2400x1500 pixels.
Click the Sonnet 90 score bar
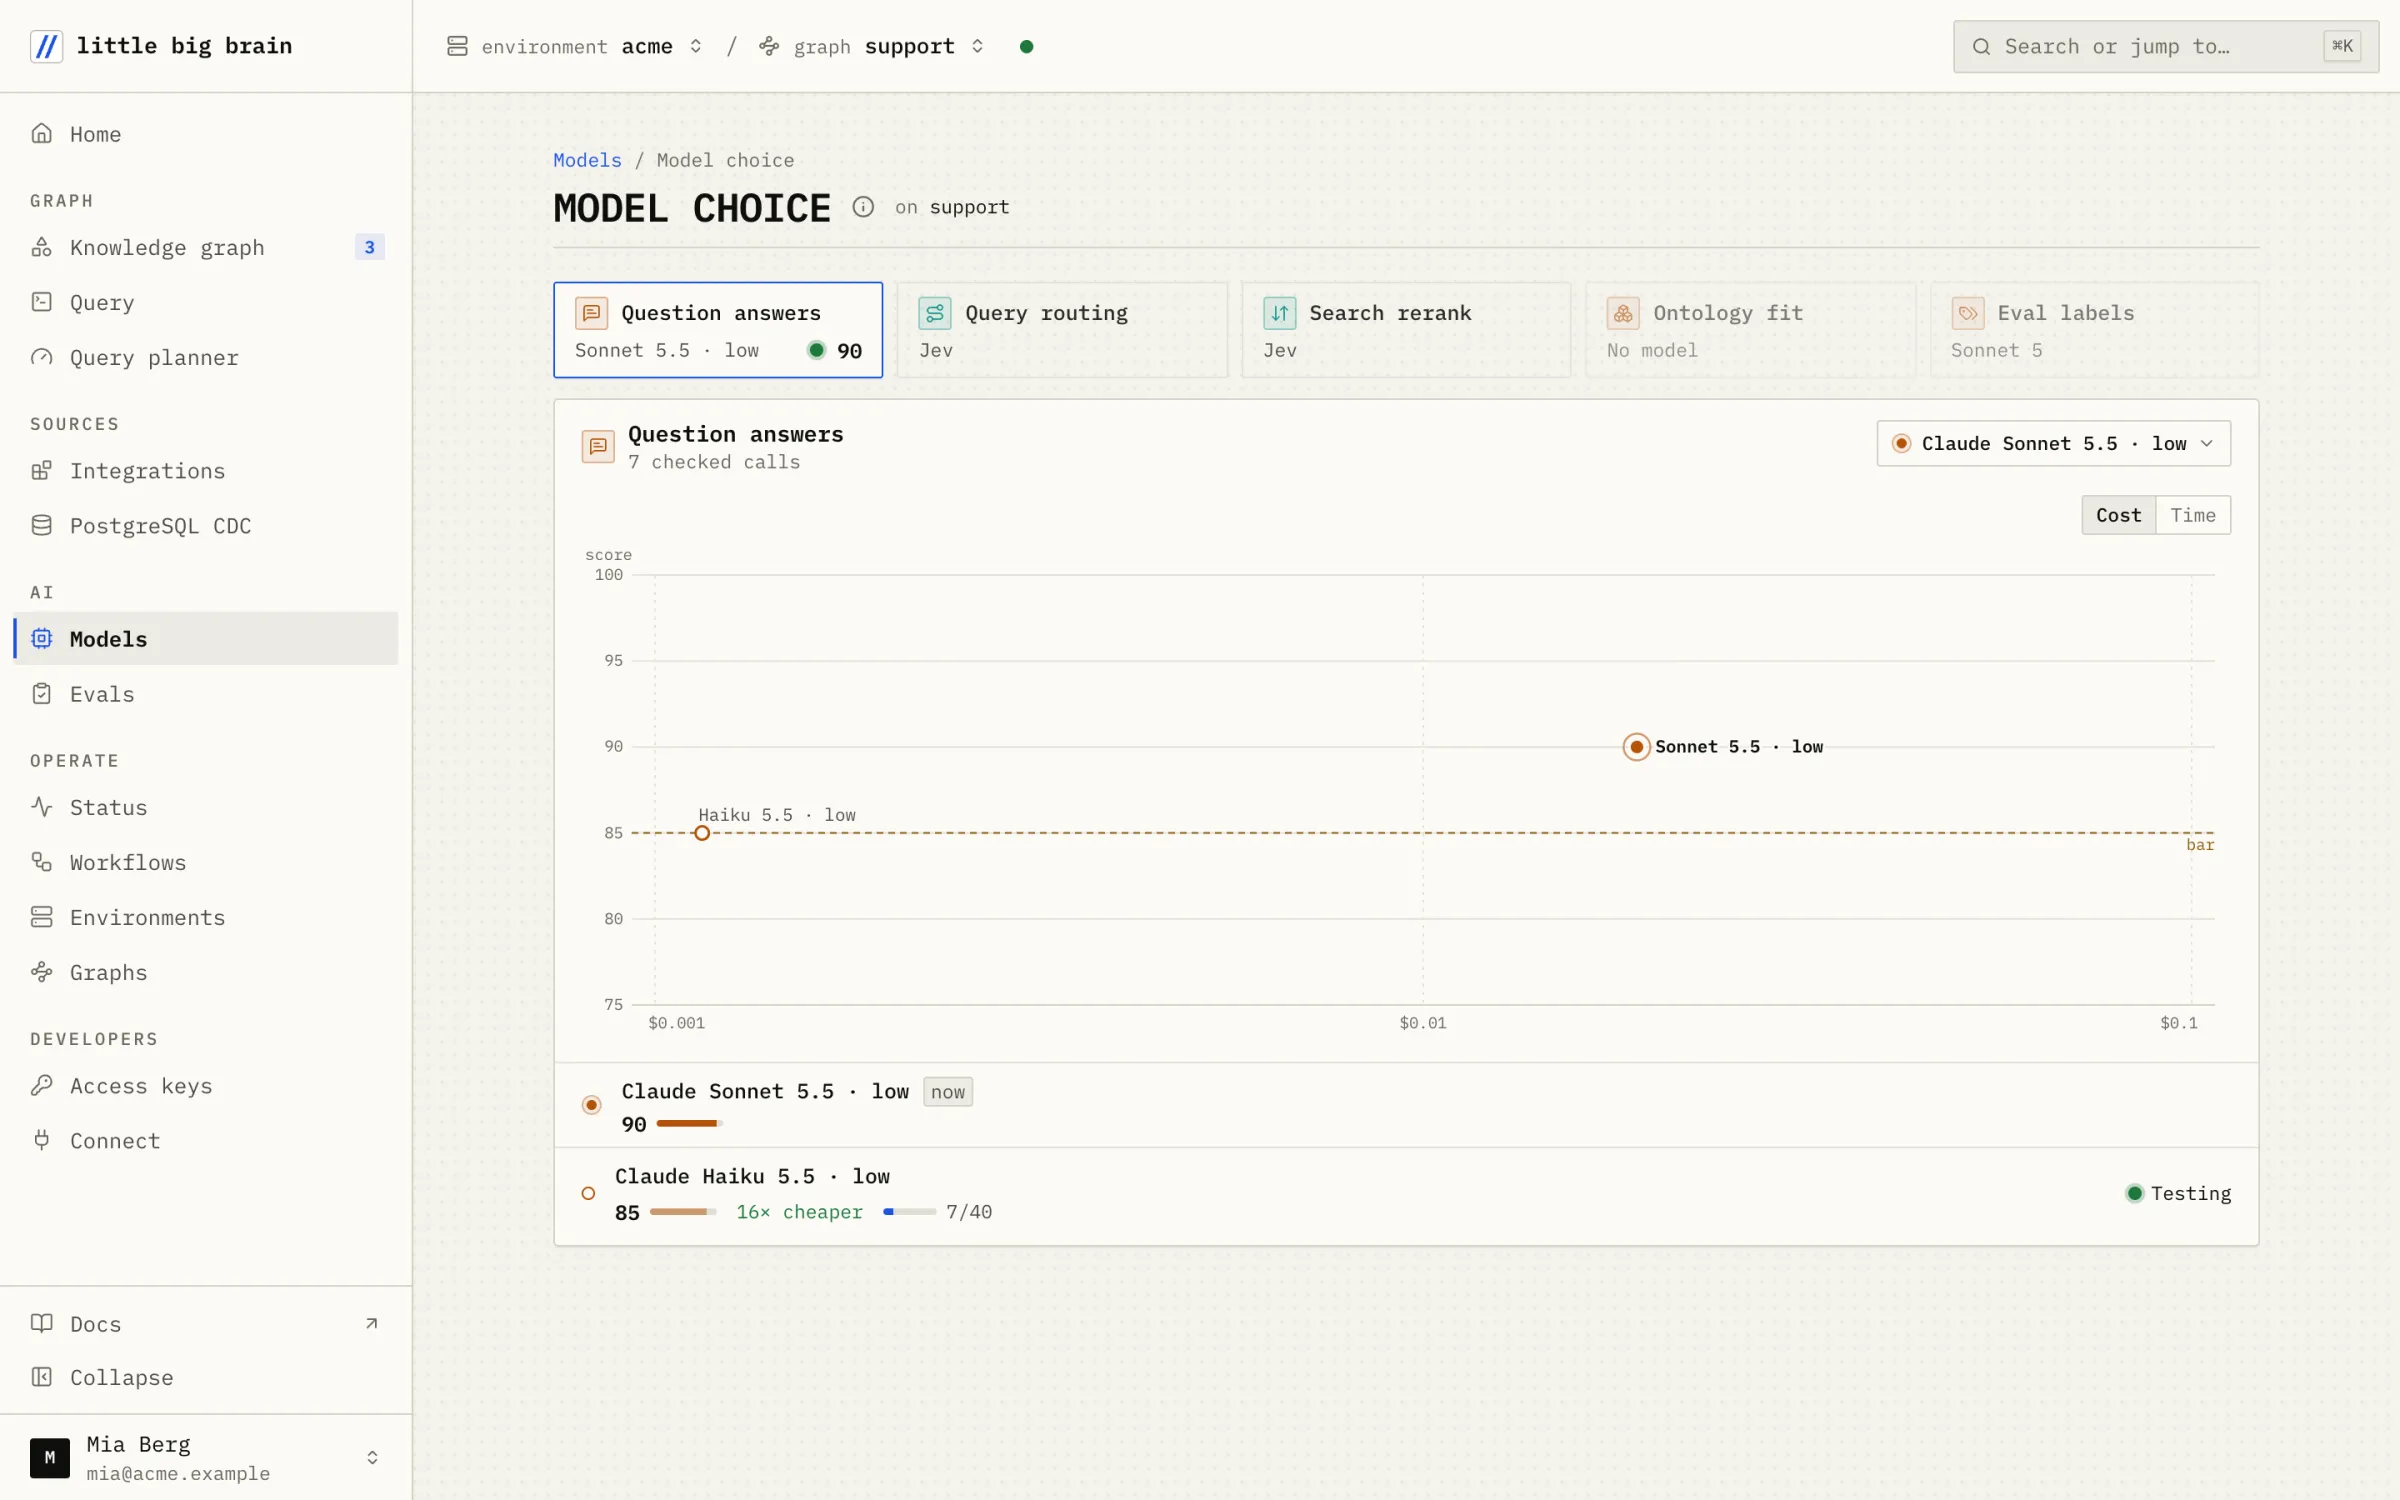tap(689, 1124)
